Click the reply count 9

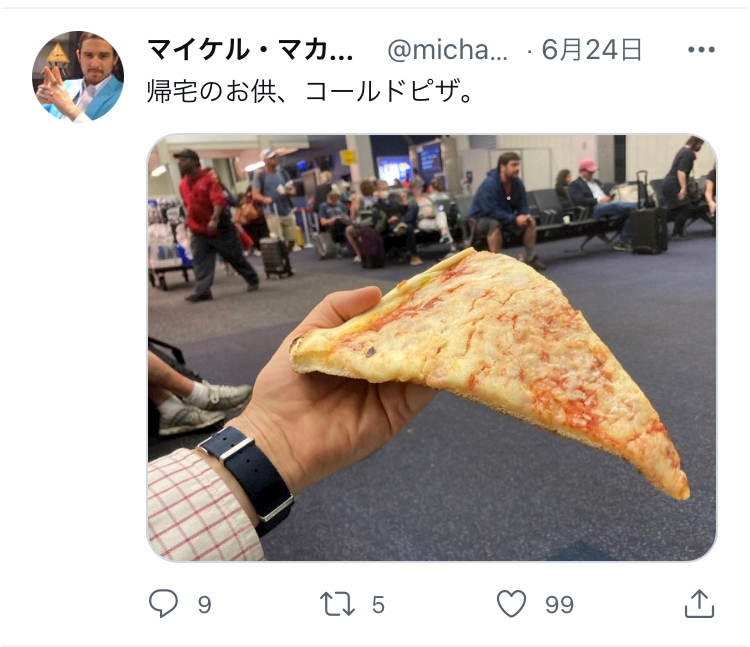204,605
